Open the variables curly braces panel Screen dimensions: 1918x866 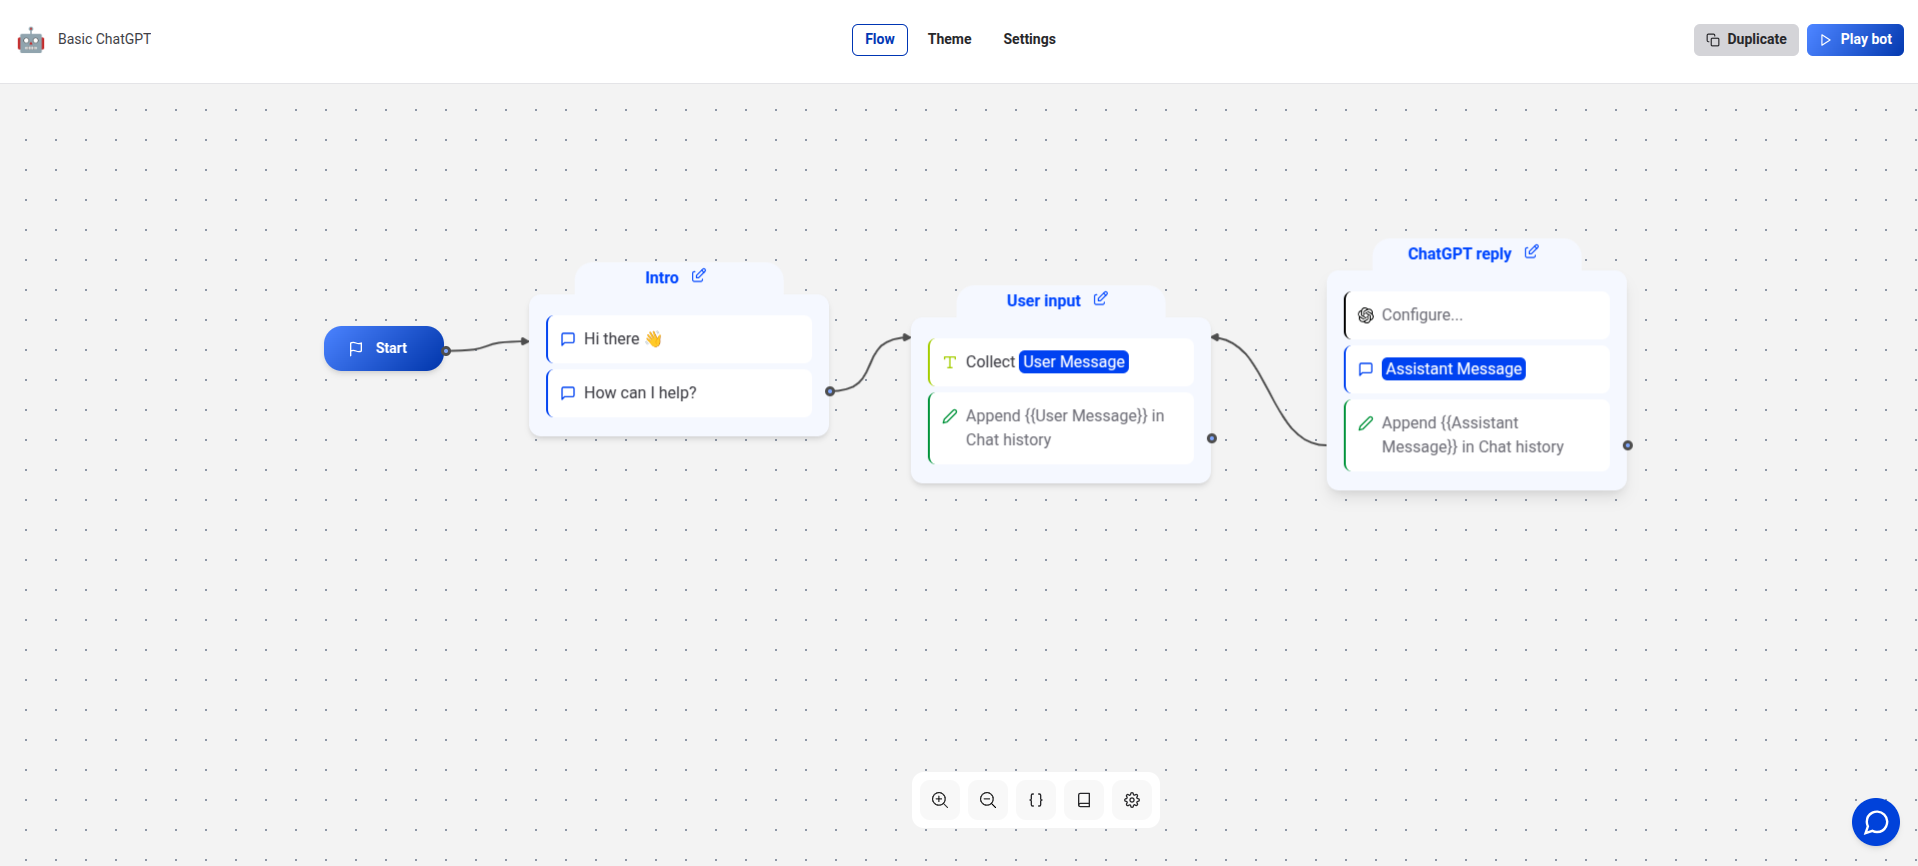click(x=1036, y=800)
